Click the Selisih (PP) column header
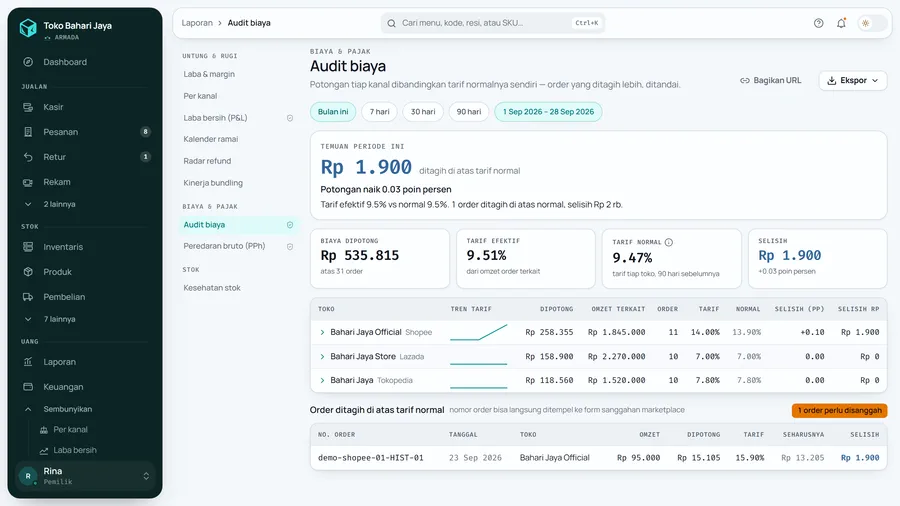The width and height of the screenshot is (900, 506). (799, 309)
